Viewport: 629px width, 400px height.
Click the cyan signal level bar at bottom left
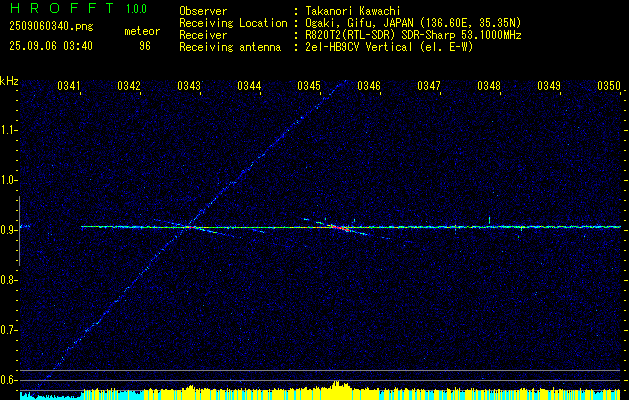(x=51, y=396)
